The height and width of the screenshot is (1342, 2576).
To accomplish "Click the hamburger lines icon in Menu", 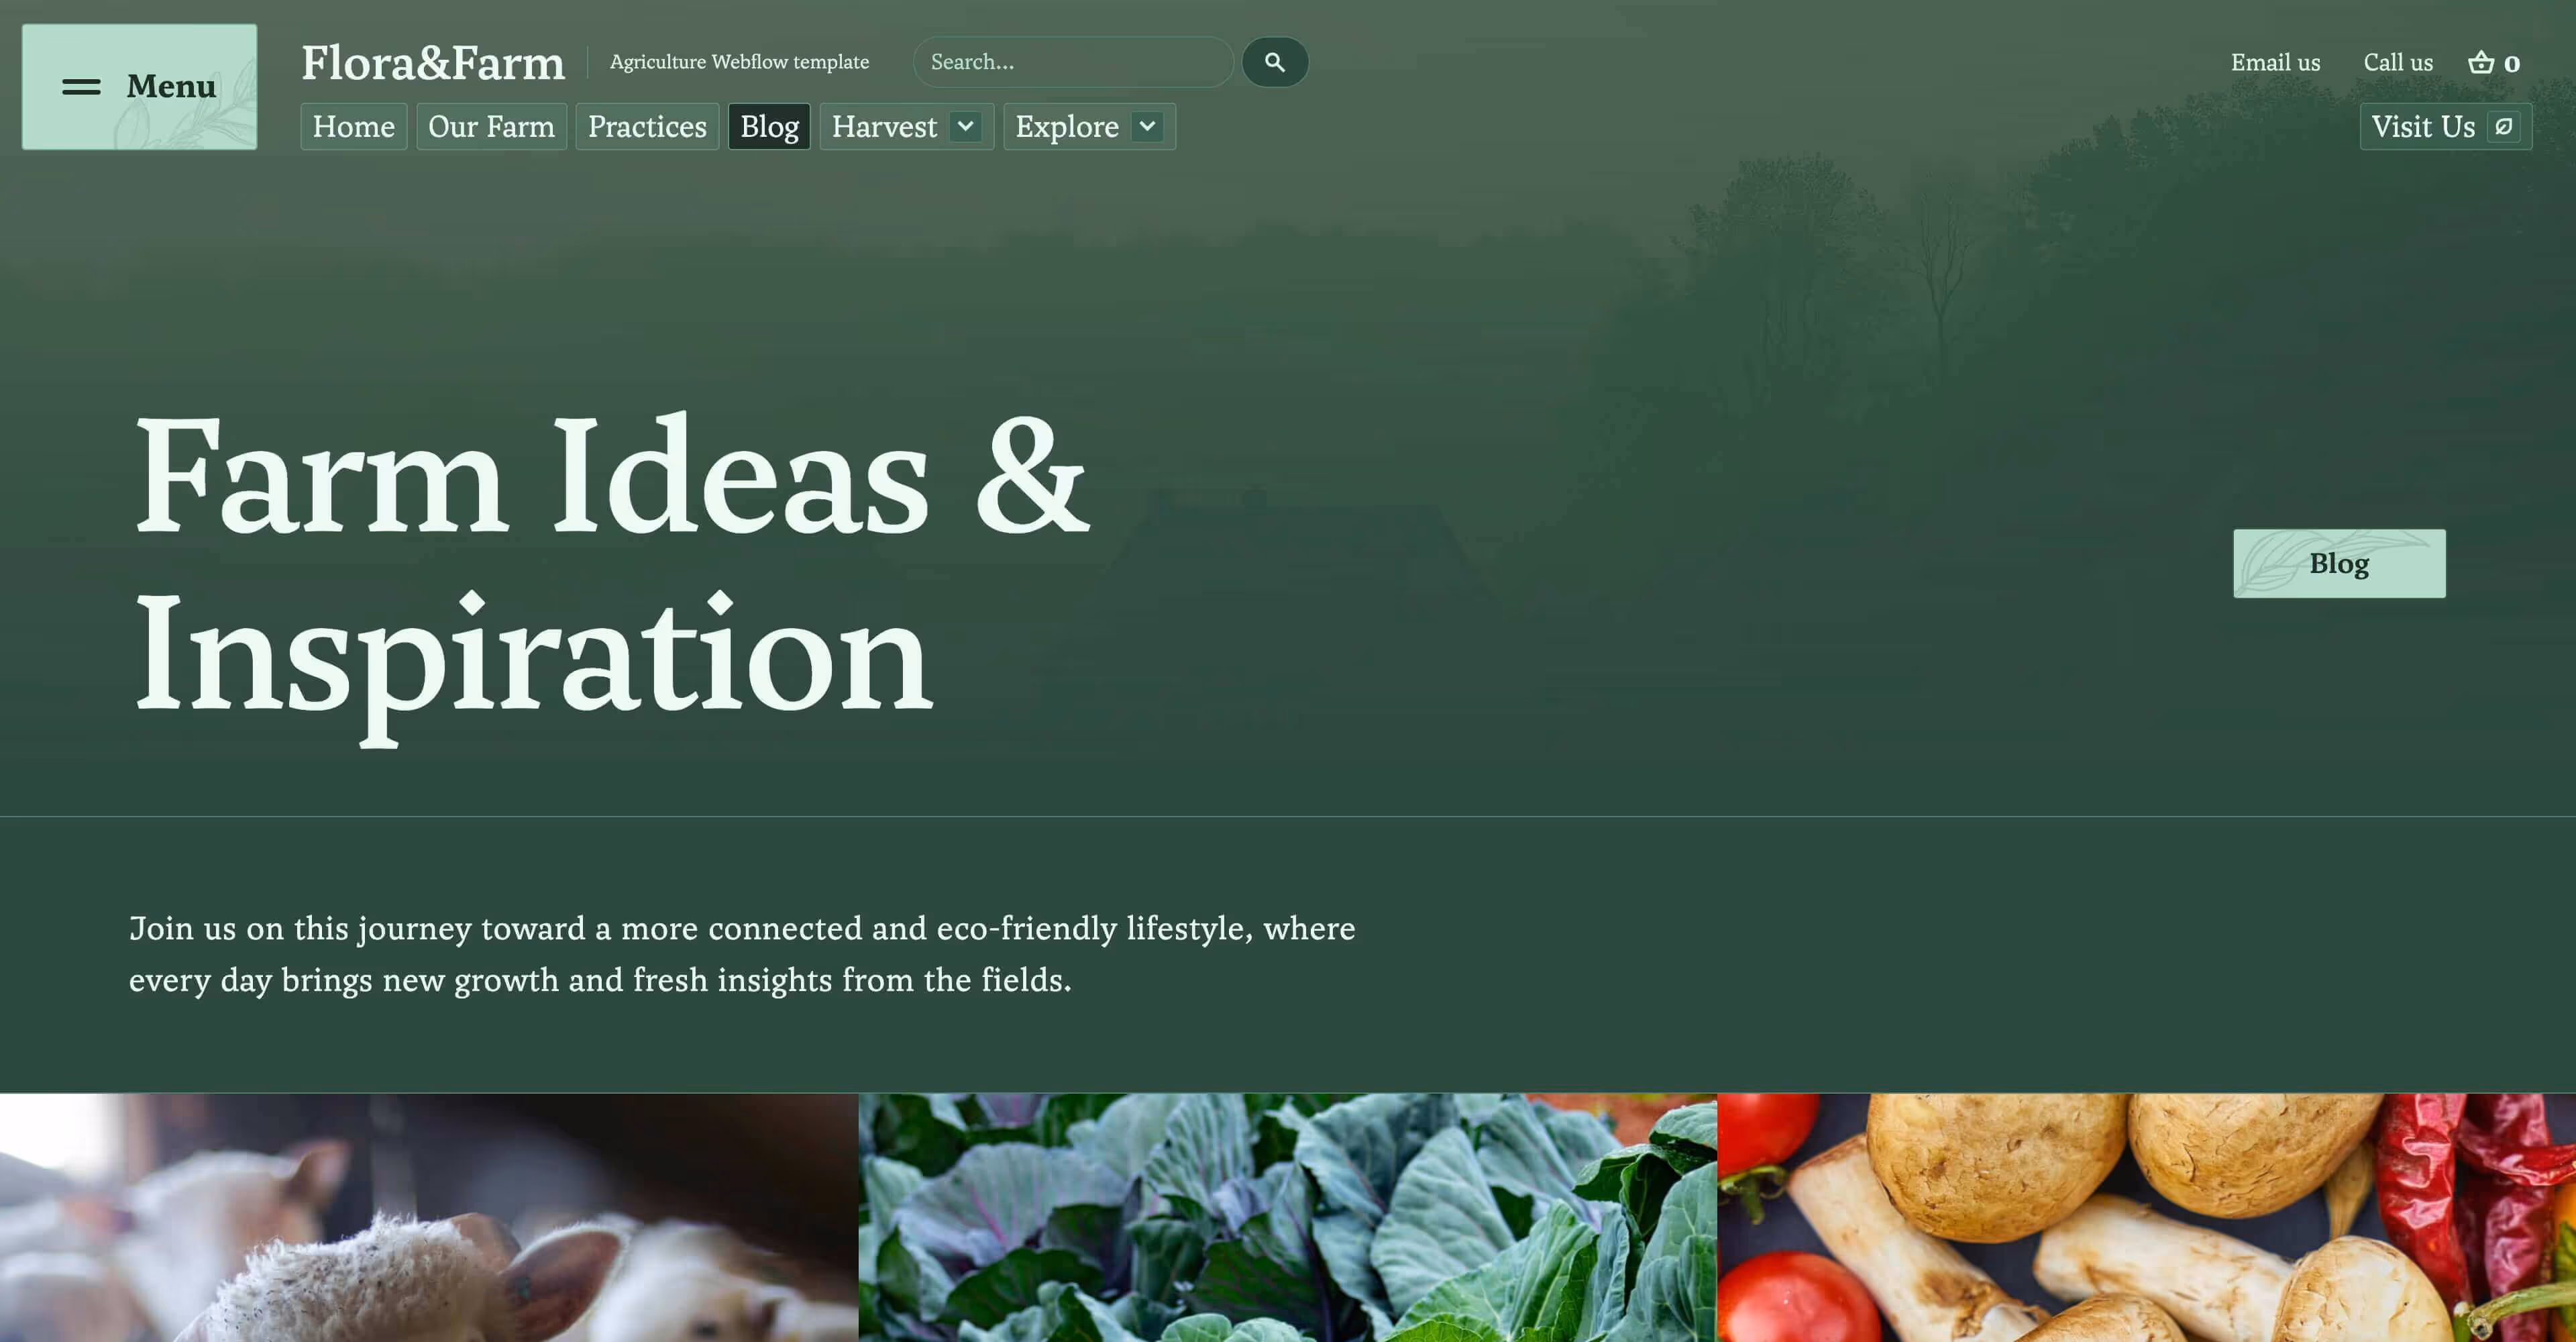I will click(x=81, y=87).
